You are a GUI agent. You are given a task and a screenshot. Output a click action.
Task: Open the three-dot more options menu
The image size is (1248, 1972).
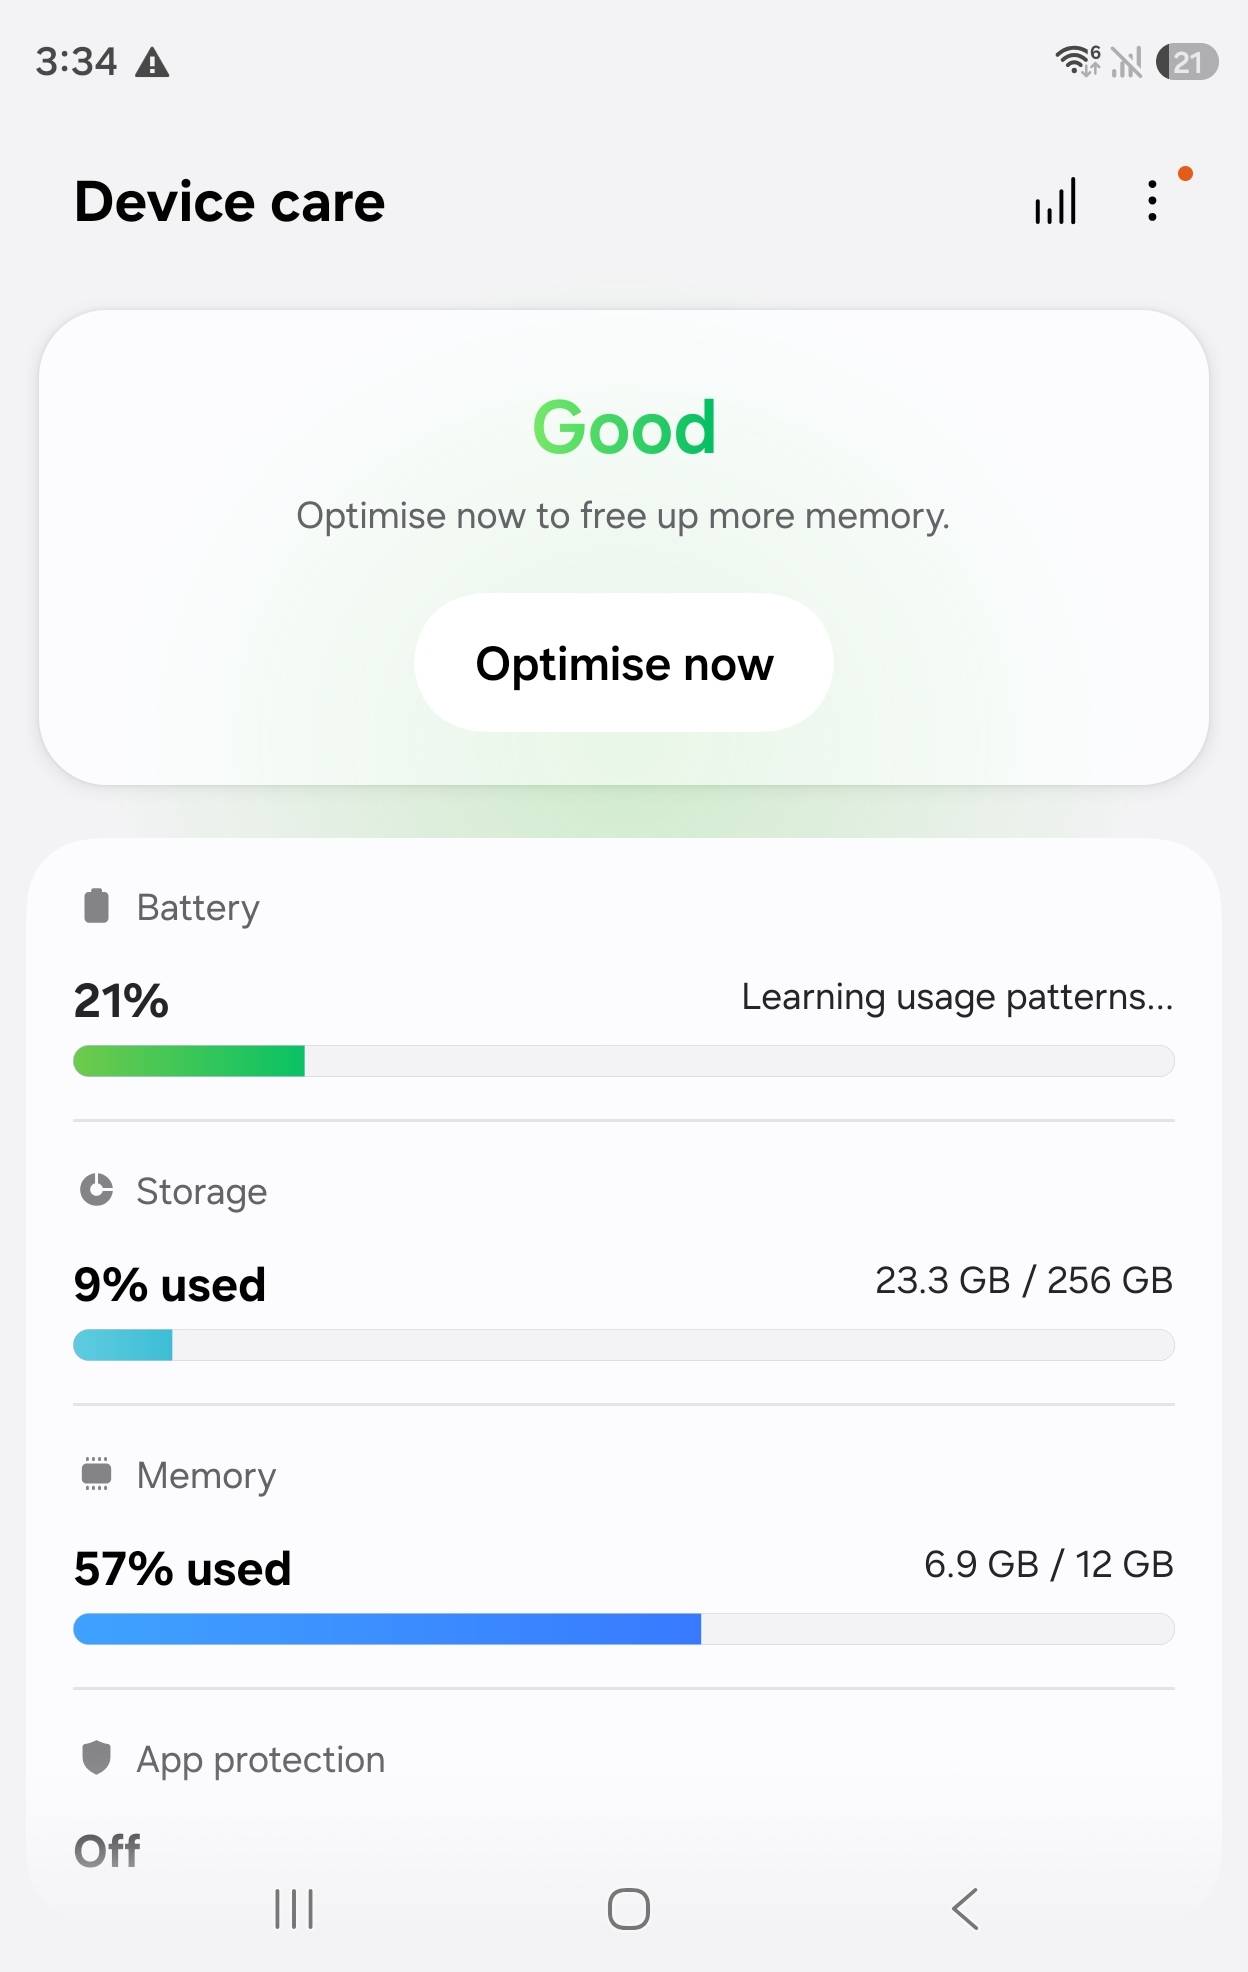coord(1153,201)
